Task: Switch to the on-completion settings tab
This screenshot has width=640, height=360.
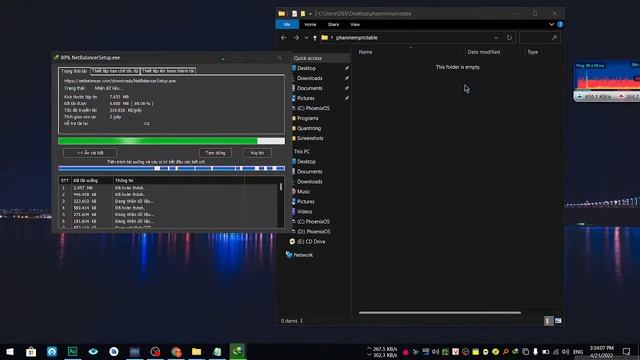Action: point(168,71)
